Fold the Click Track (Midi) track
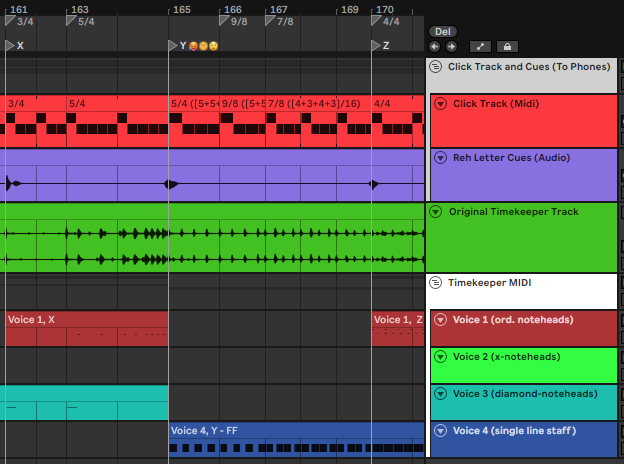 [x=441, y=103]
